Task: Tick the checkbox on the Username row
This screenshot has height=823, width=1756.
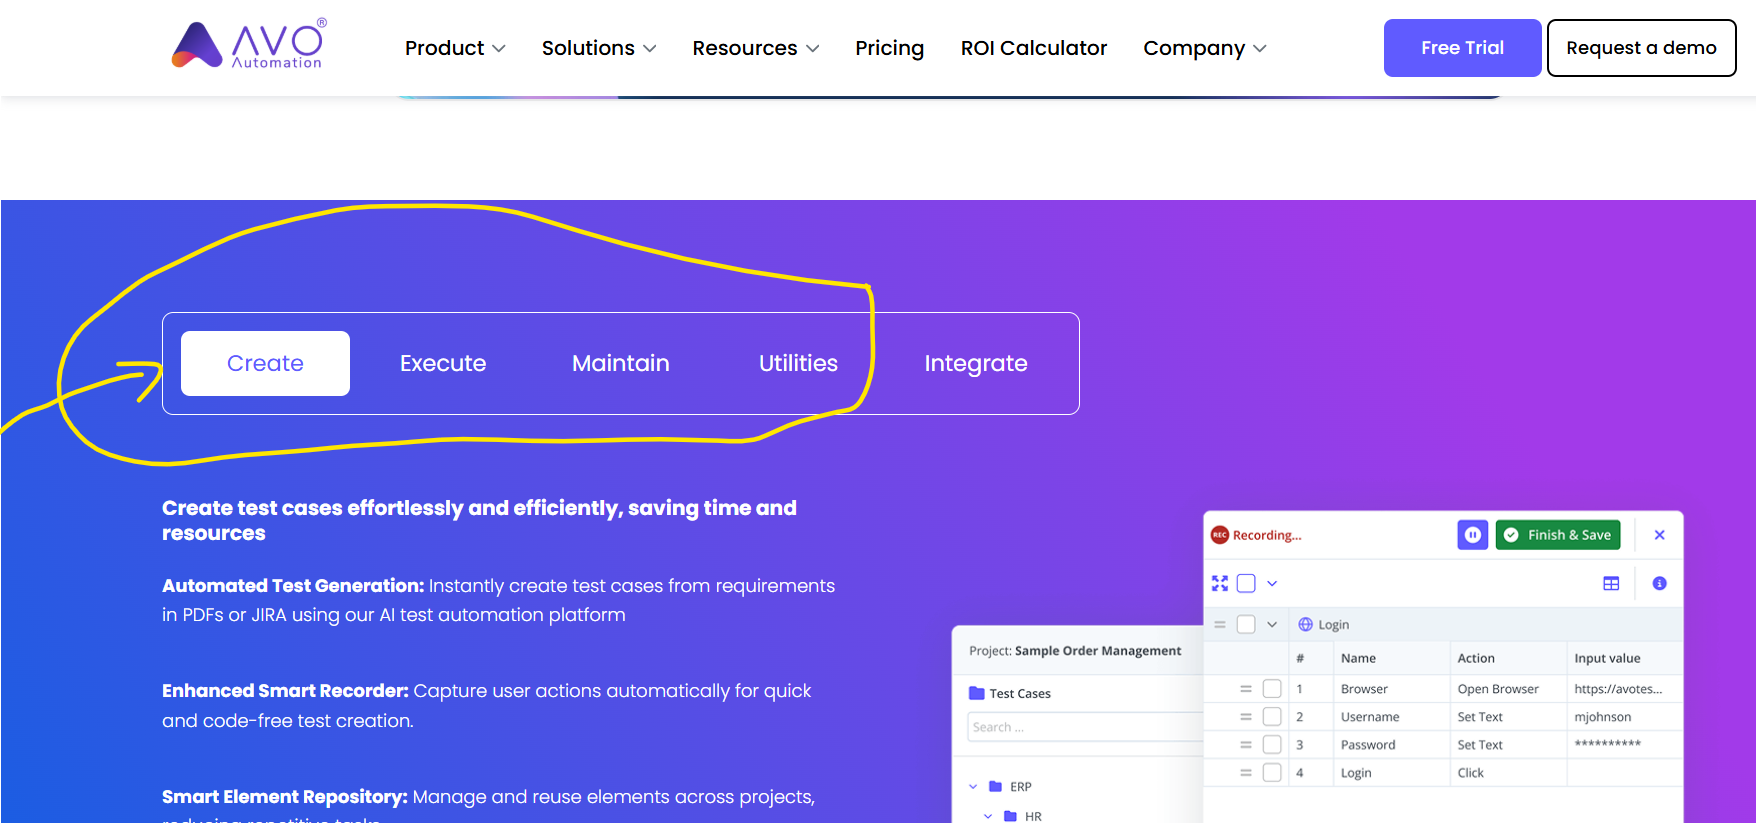Action: point(1271,717)
